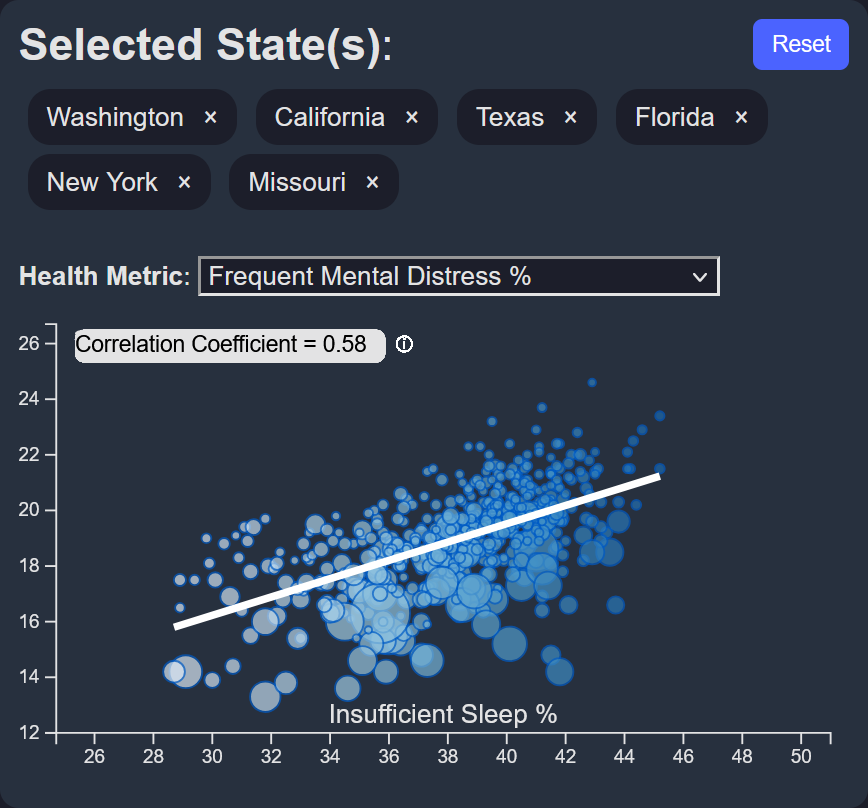
Task: Remove Washington using its × icon
Action: point(210,117)
